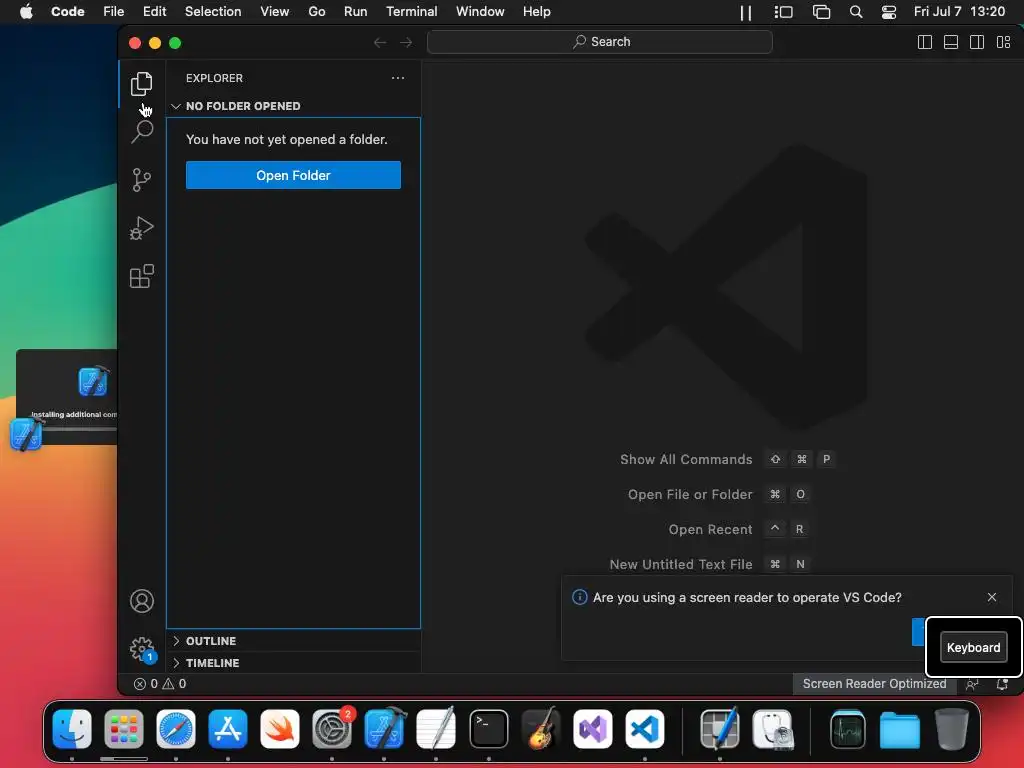This screenshot has width=1024, height=768.
Task: Click the Xcode installing components window
Action: coord(67,397)
